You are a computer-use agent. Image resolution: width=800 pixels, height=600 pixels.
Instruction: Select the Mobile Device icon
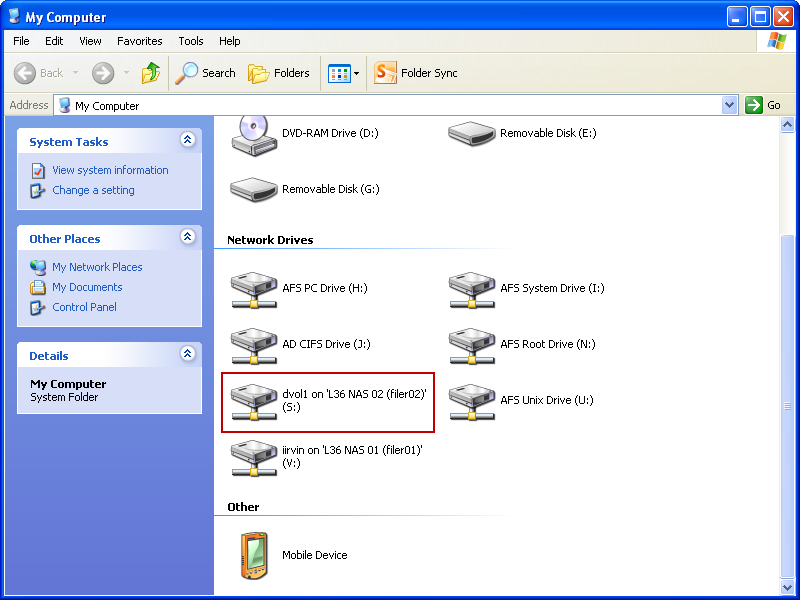(254, 556)
